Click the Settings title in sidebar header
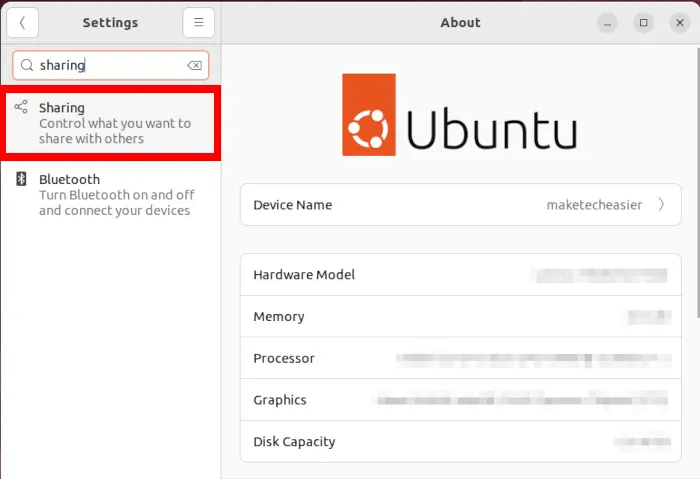 point(110,22)
